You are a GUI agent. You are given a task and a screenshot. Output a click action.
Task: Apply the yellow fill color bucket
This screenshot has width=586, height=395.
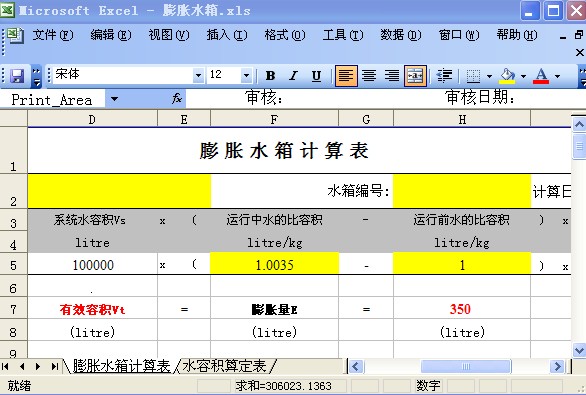[x=507, y=76]
